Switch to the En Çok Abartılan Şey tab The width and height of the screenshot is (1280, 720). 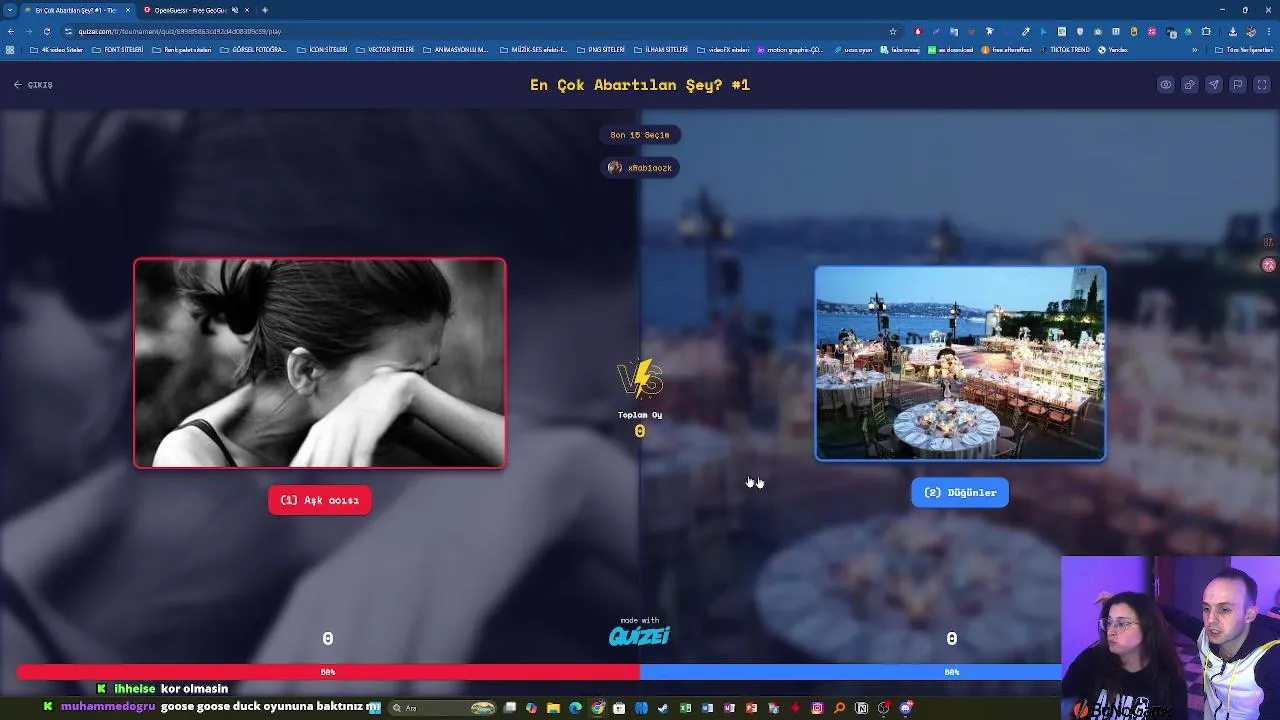click(x=78, y=10)
